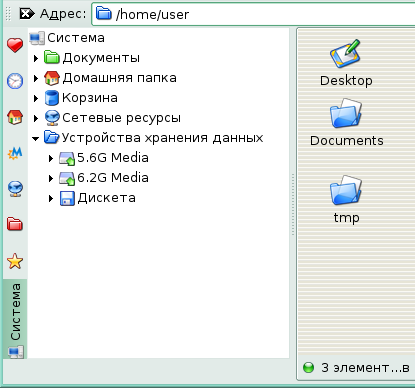The image size is (415, 388).
Task: Open the home folder sidebar tab icon
Action: [15, 117]
